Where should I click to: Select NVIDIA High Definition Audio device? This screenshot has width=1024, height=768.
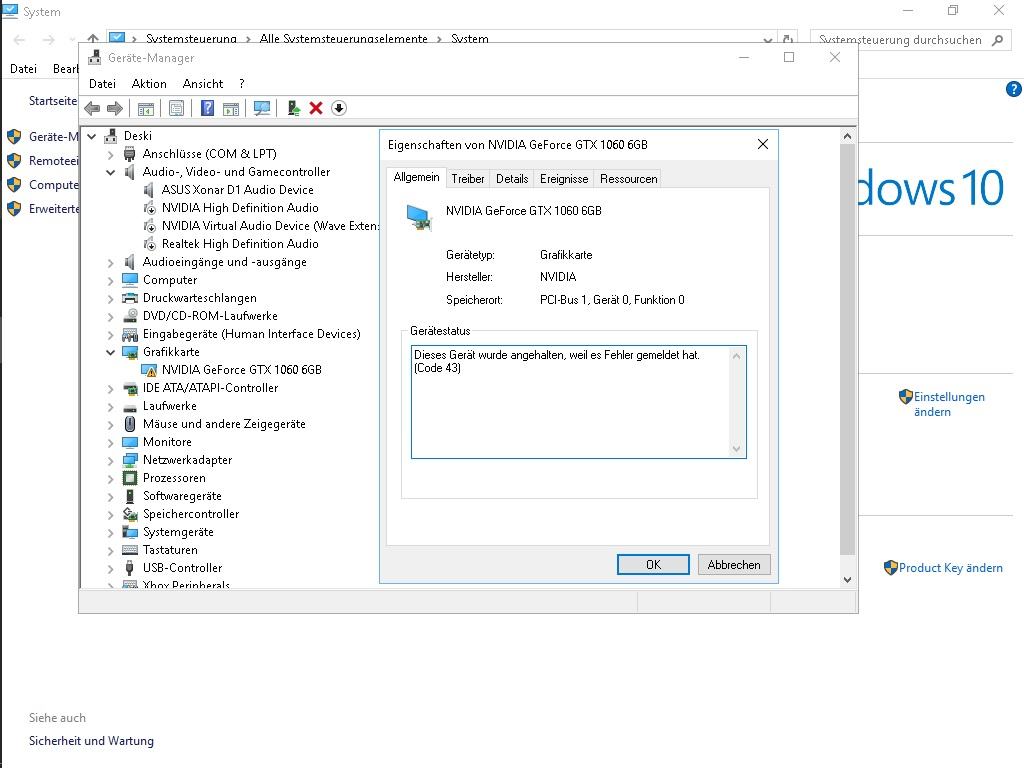coord(240,208)
